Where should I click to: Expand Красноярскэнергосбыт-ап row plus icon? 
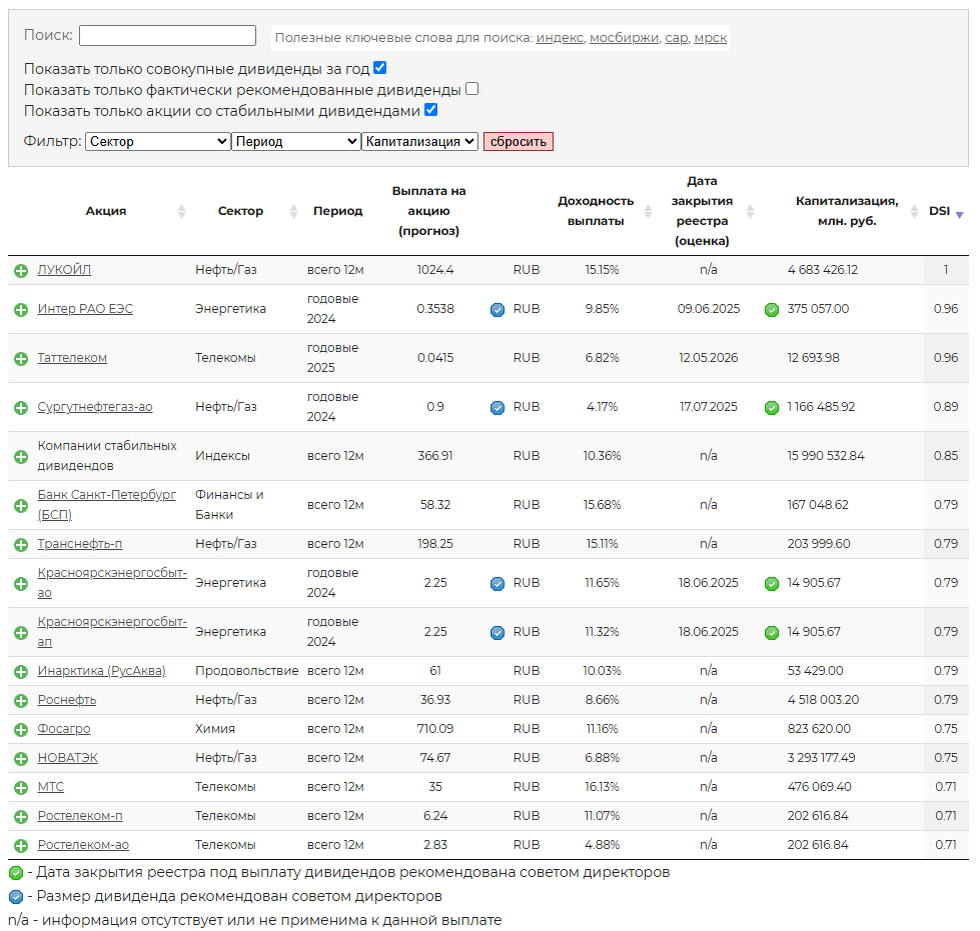point(21,633)
